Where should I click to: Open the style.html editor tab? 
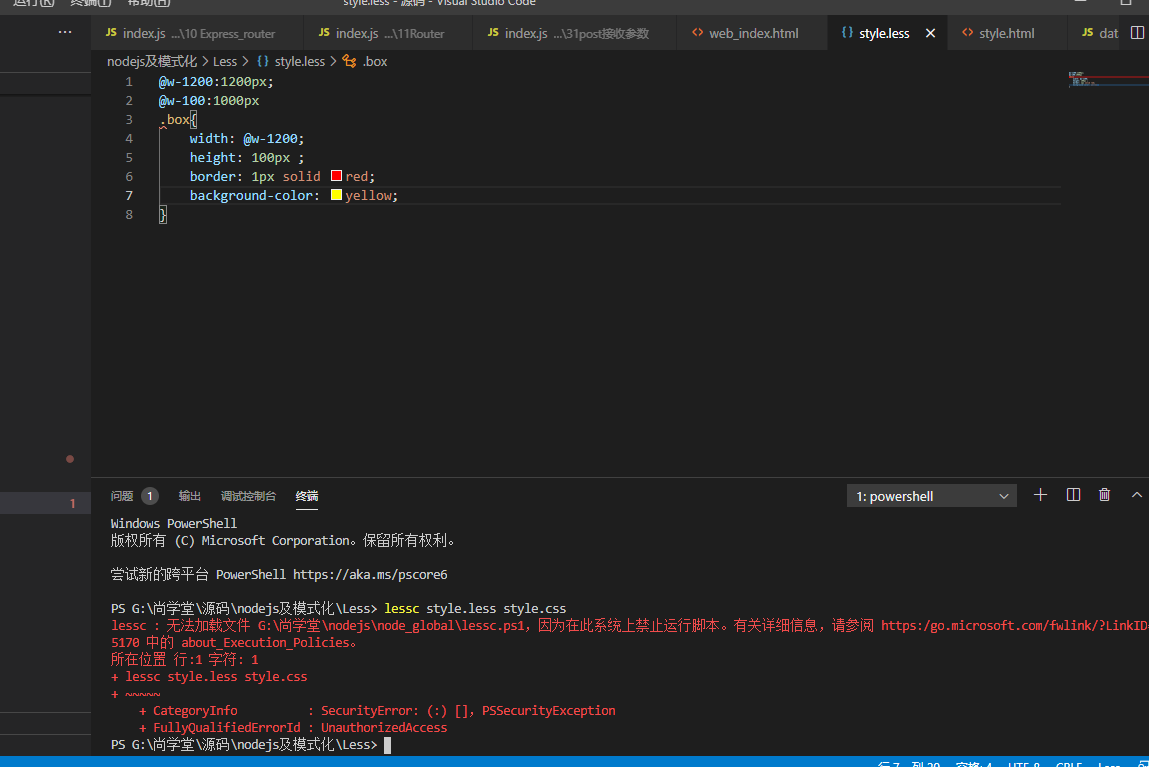(1006, 33)
